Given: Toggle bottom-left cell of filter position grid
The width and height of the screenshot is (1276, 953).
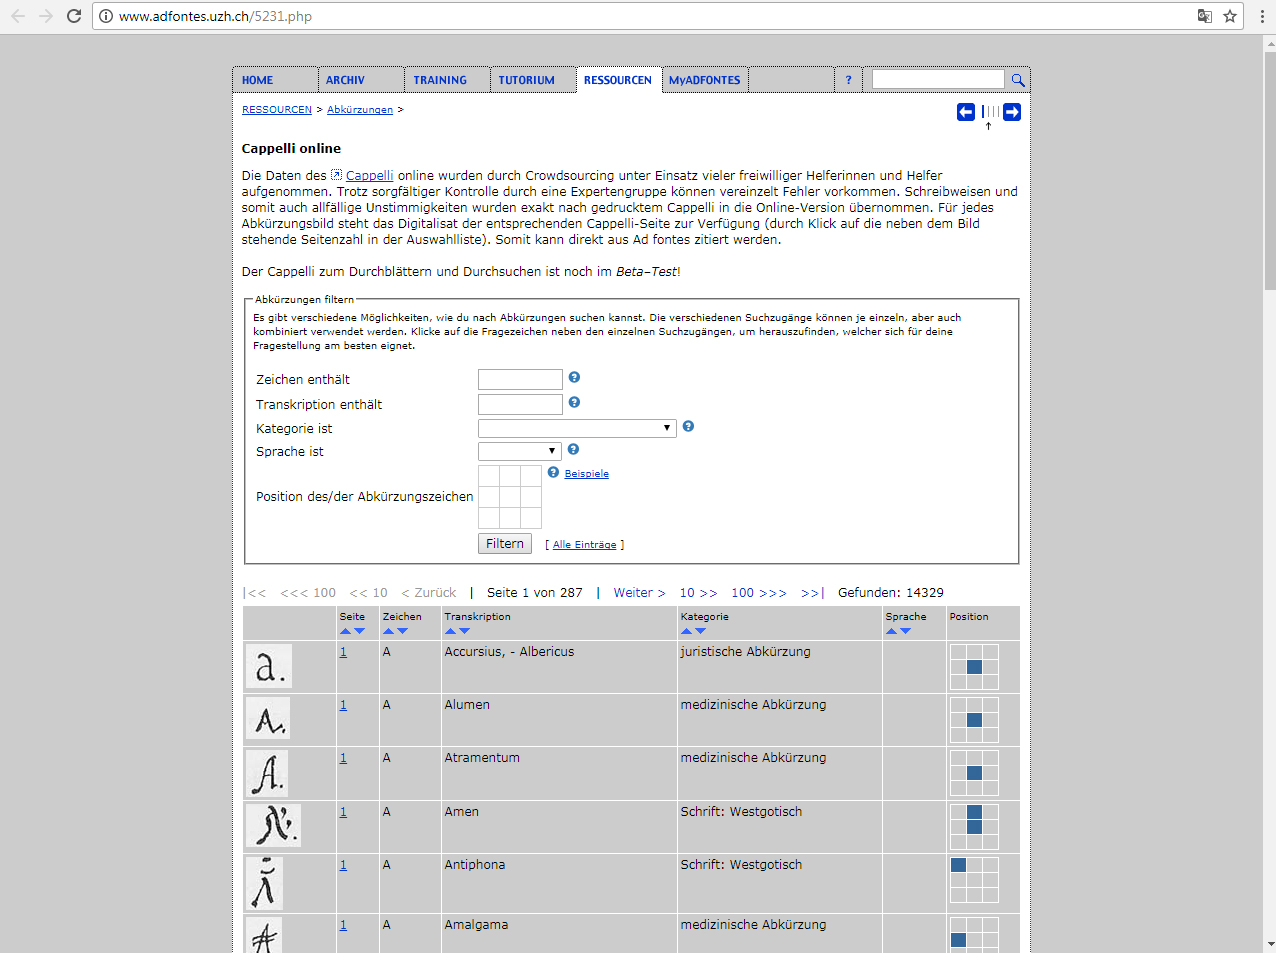Looking at the screenshot, I should tap(489, 518).
